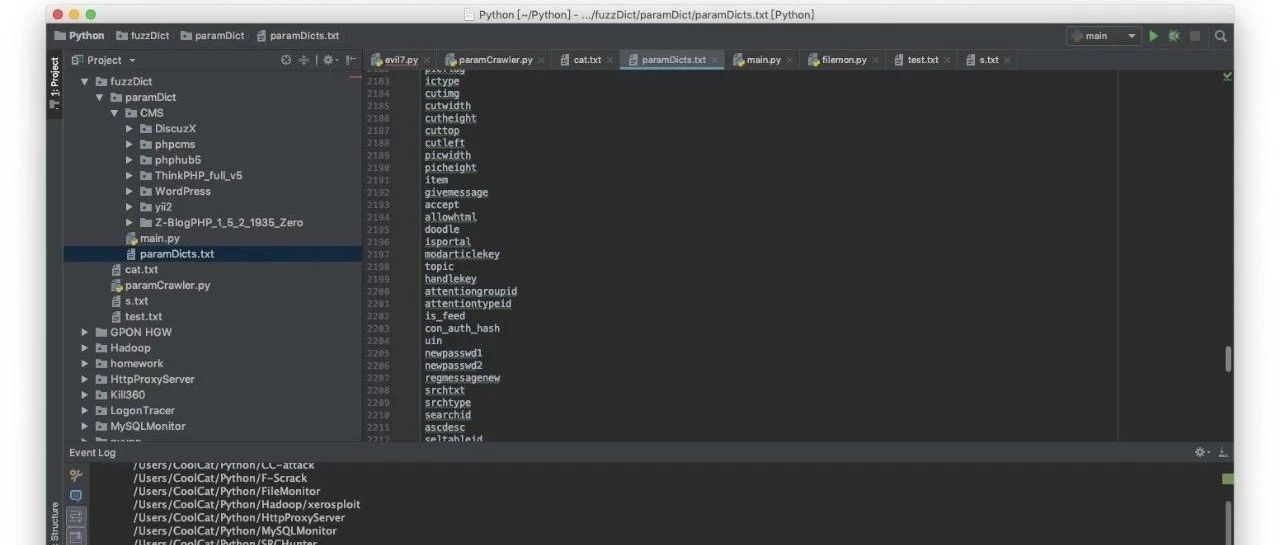Click the Event Log balloon notification icon
1280x545 pixels.
click(76, 496)
